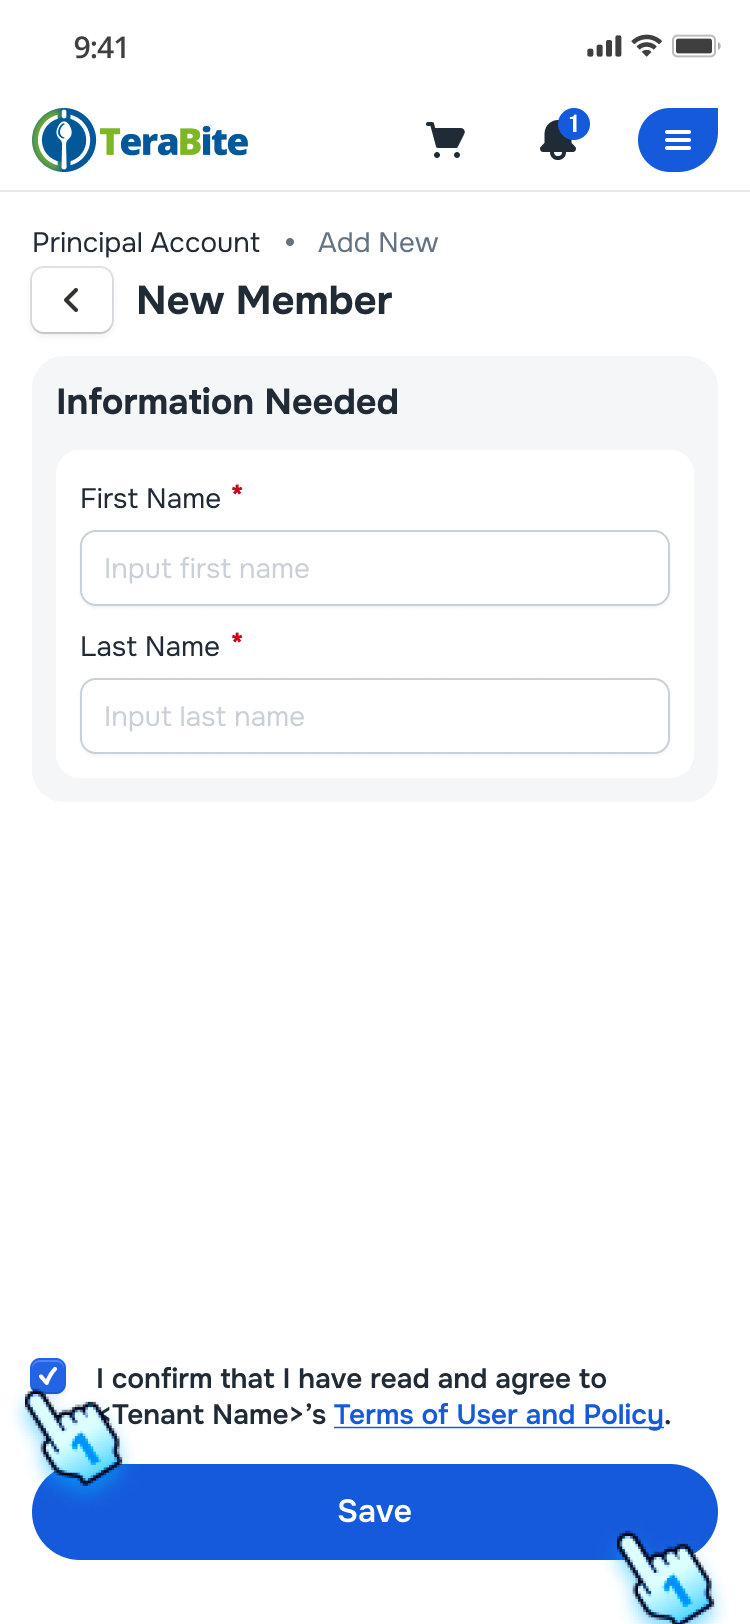Open the hamburger navigation menu
This screenshot has height=1624, width=750.
677,140
